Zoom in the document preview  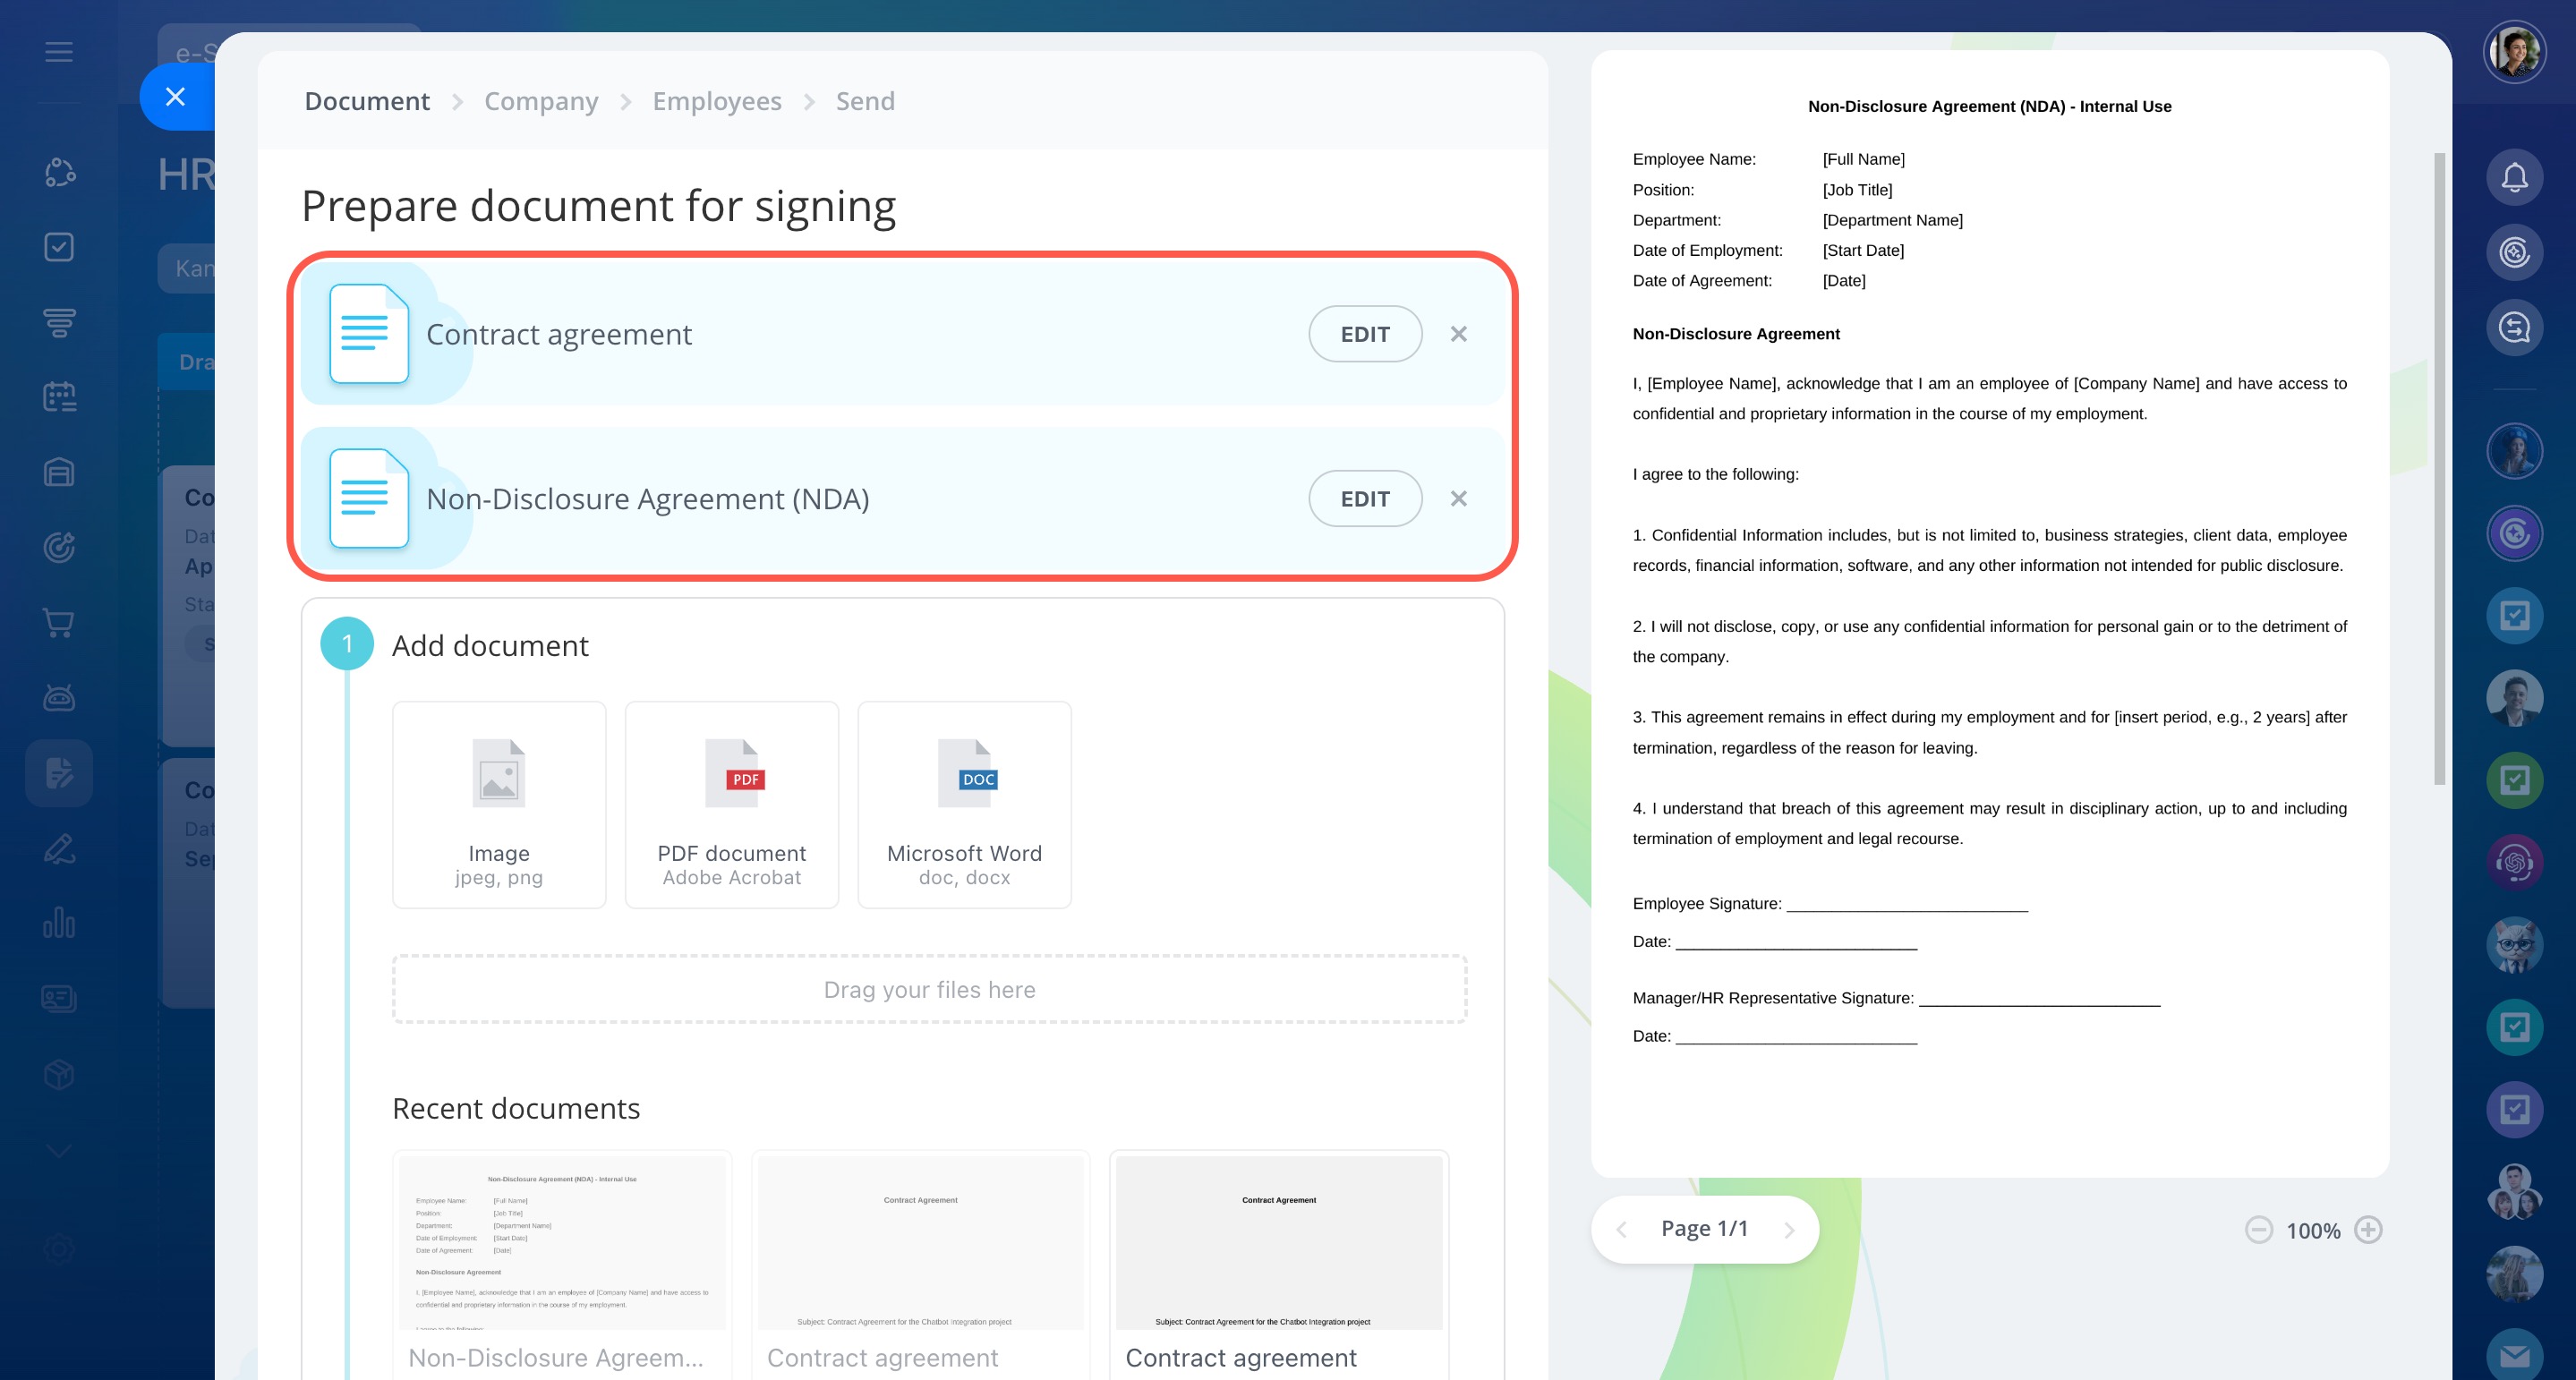[x=2368, y=1230]
